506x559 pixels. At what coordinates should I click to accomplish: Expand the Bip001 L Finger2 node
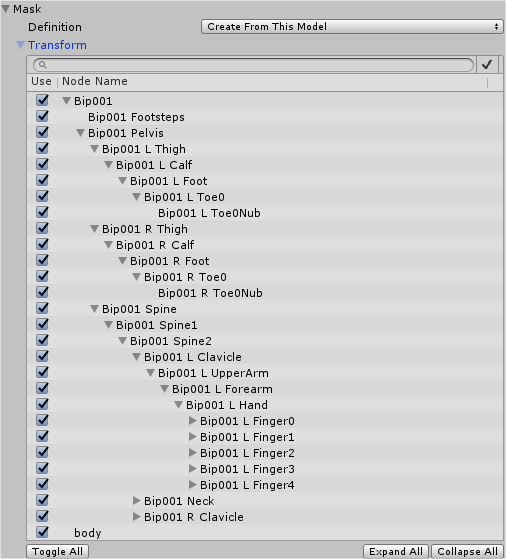193,452
